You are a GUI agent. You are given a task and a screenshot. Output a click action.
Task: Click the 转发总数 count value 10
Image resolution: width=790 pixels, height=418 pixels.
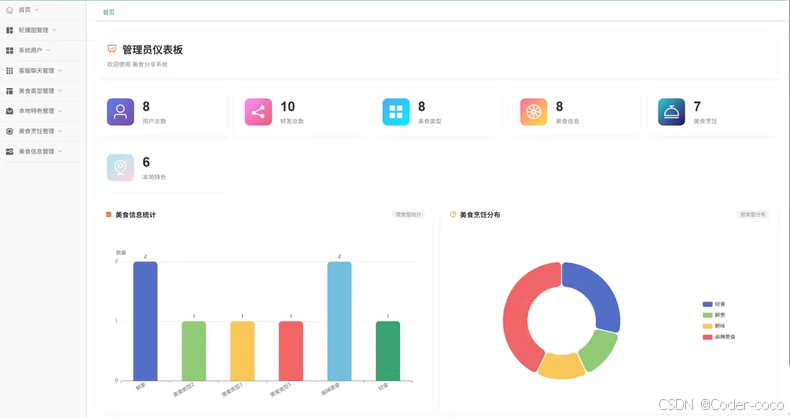(288, 107)
